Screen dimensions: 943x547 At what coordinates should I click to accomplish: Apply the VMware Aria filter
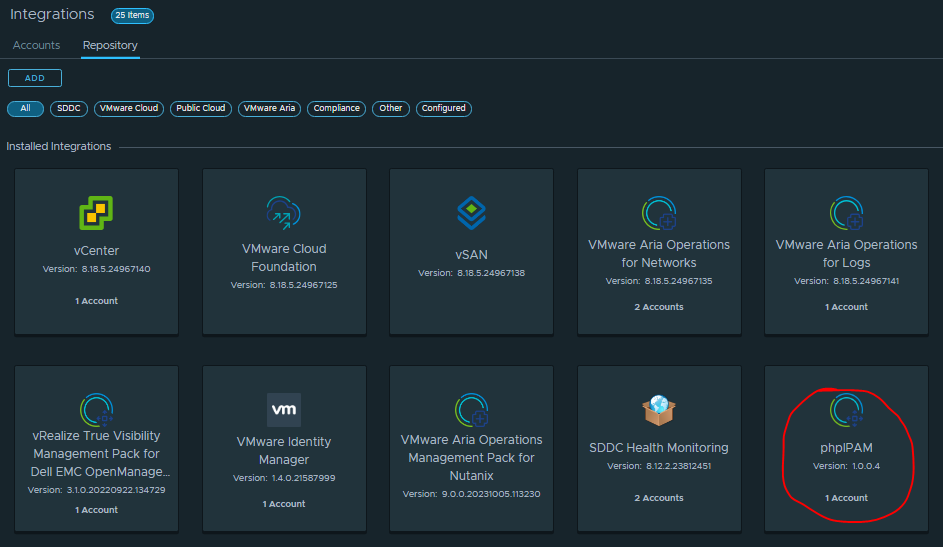coord(269,108)
